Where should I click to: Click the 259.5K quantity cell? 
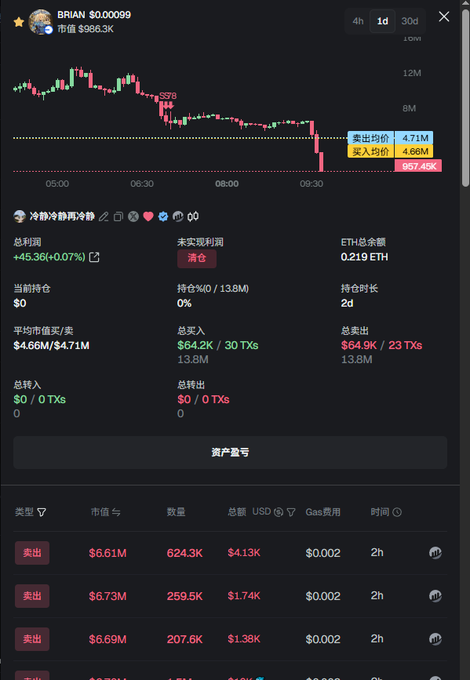tap(185, 596)
